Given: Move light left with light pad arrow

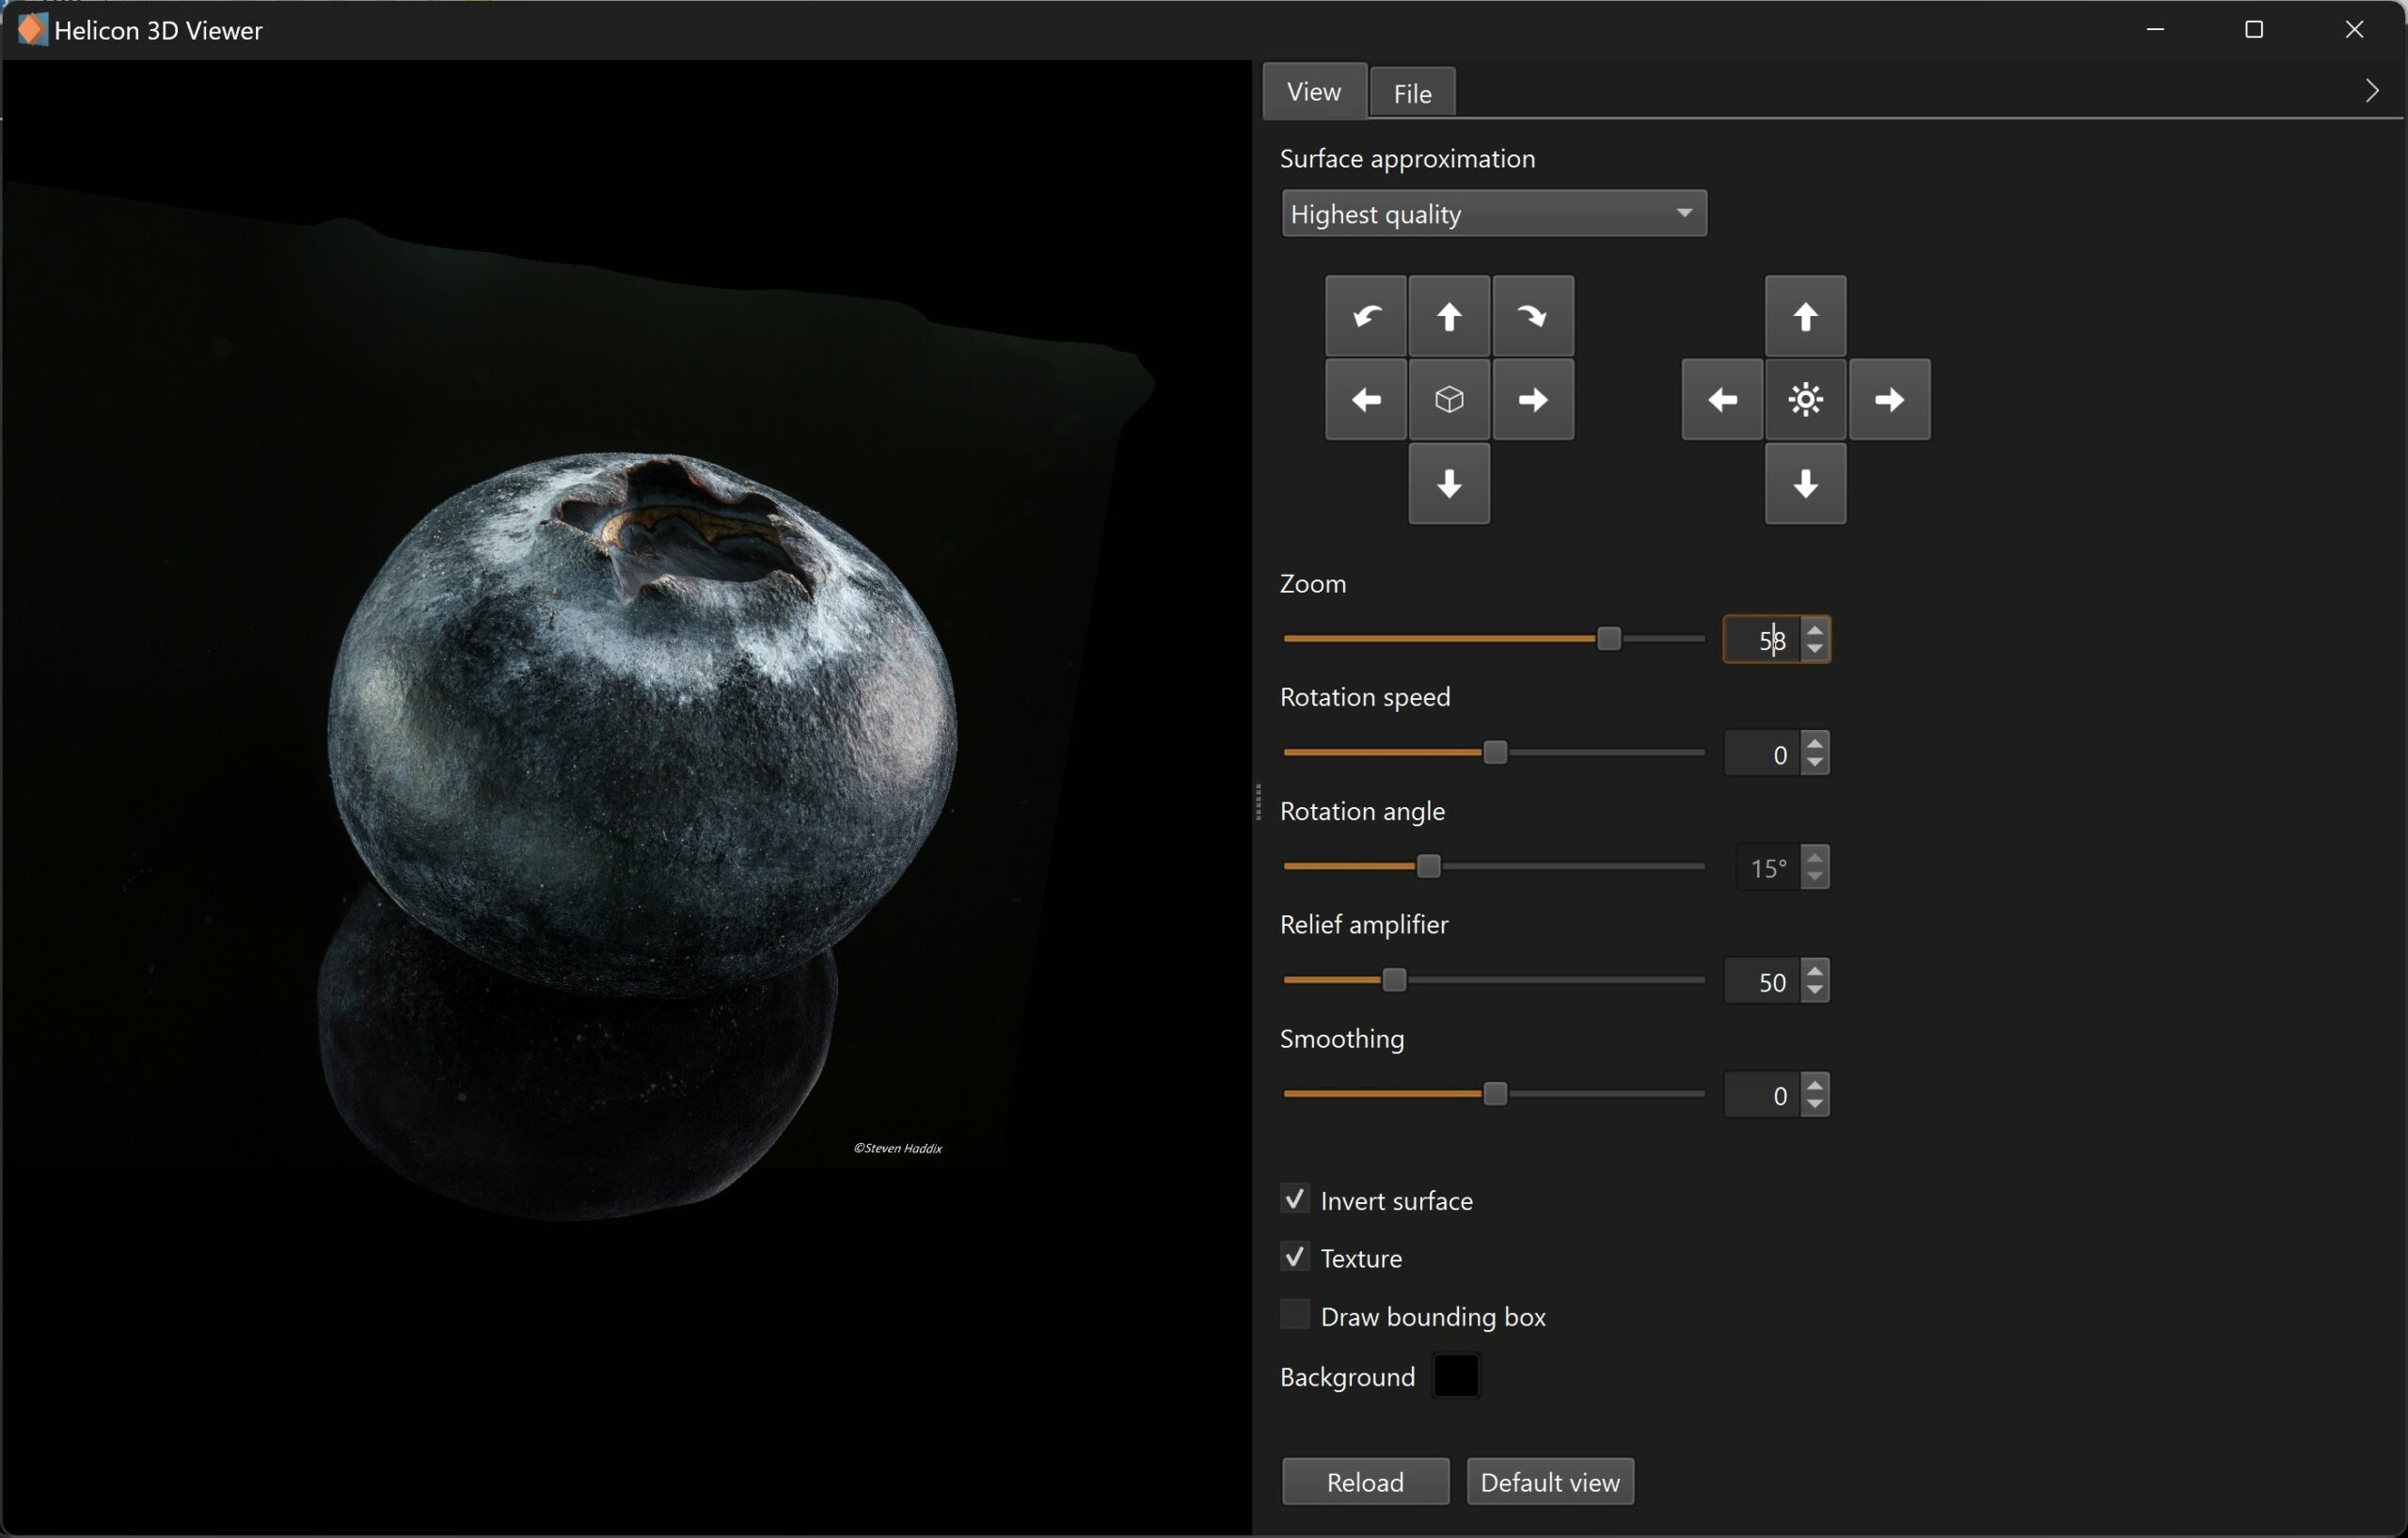Looking at the screenshot, I should (x=1722, y=400).
